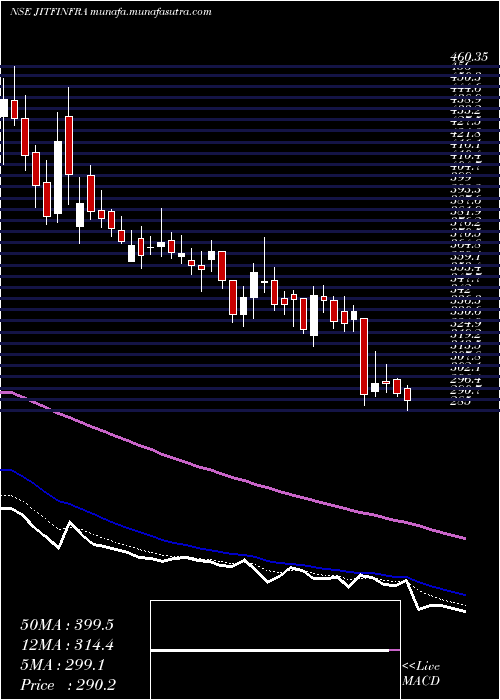The height and width of the screenshot is (700, 500).
Task: Select the 12MA : 314.4 readout
Action: 67,645
